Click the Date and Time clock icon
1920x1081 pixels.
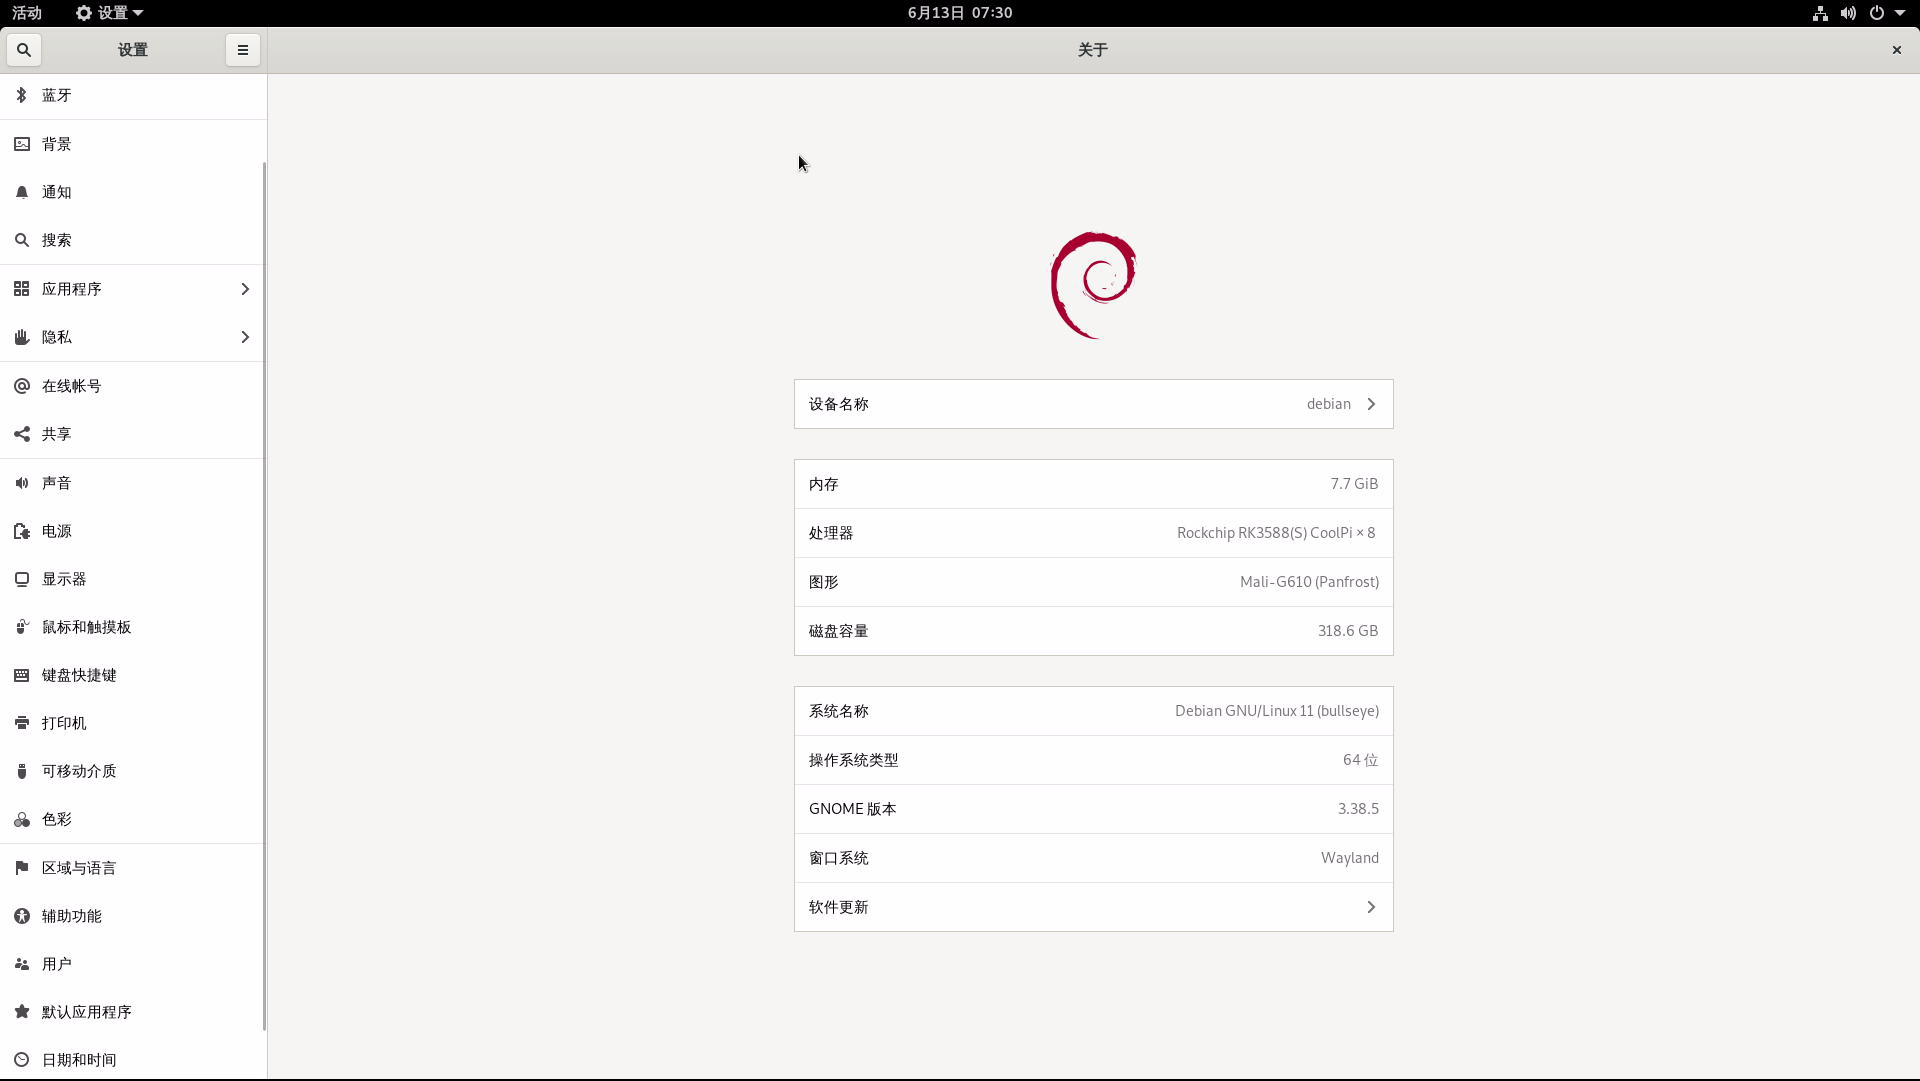(x=22, y=1060)
